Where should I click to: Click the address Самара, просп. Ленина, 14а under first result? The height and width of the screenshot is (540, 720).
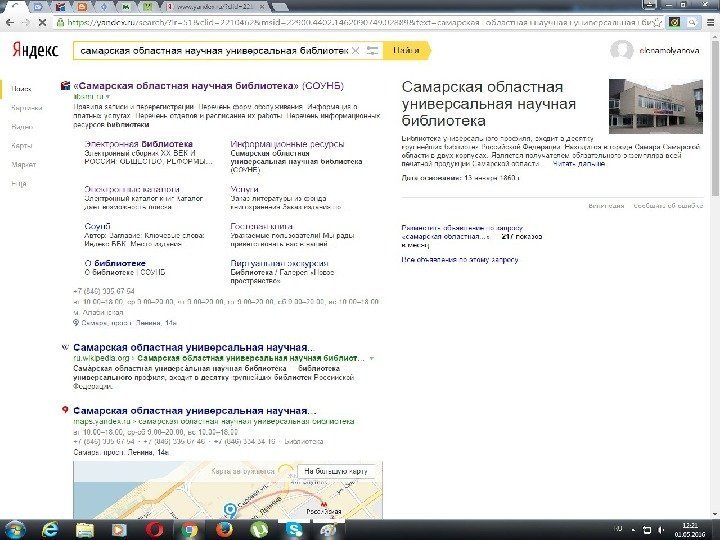click(x=129, y=323)
